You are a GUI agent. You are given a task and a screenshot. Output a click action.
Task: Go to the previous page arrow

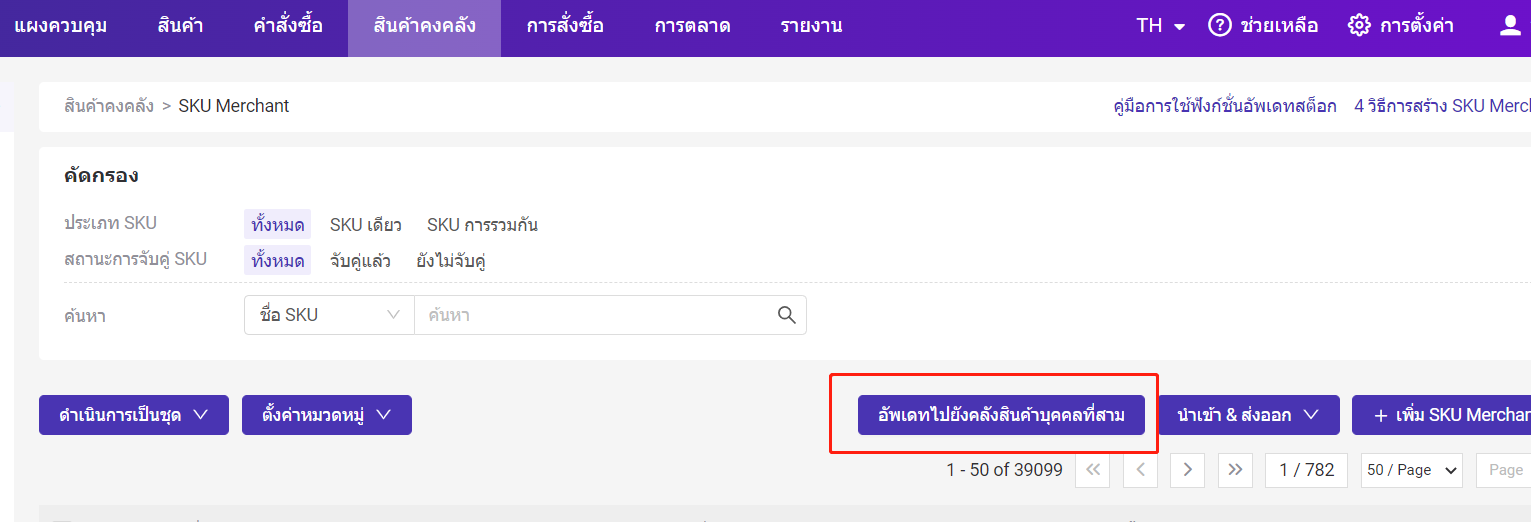(x=1140, y=470)
